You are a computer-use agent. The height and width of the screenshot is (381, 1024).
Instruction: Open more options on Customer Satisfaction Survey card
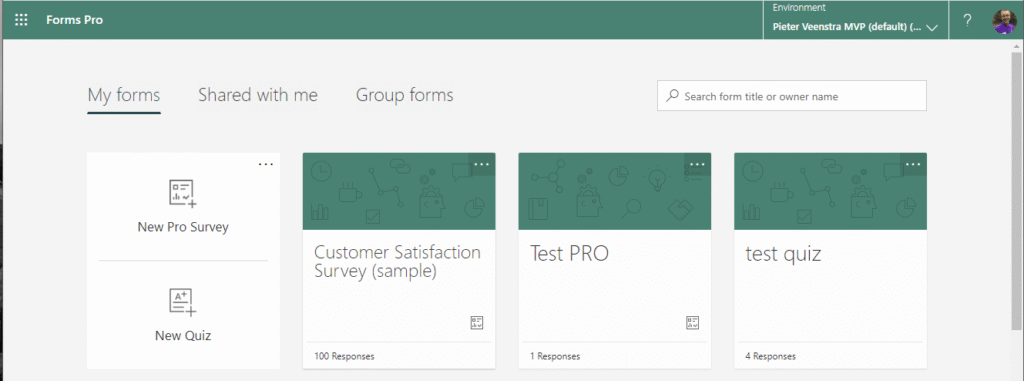[x=481, y=164]
